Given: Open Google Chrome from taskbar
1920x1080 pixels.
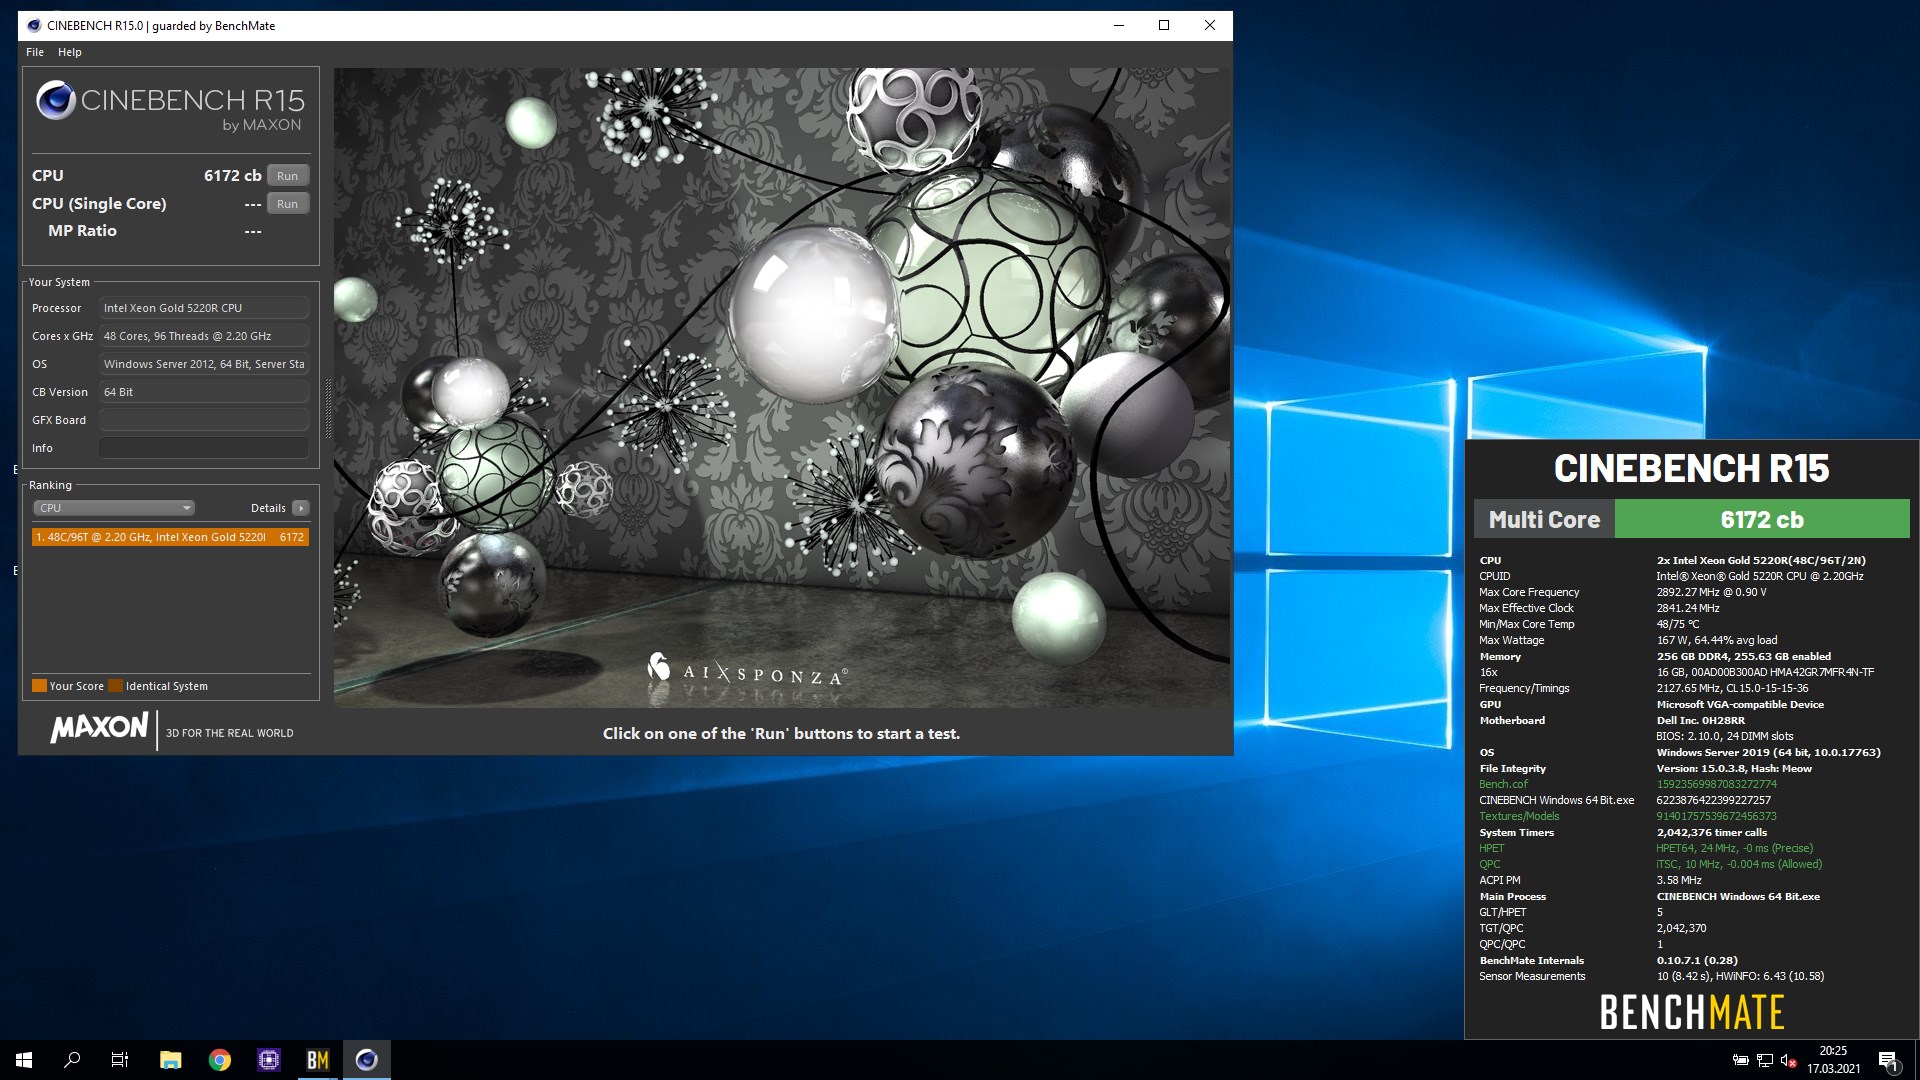Looking at the screenshot, I should click(220, 1060).
